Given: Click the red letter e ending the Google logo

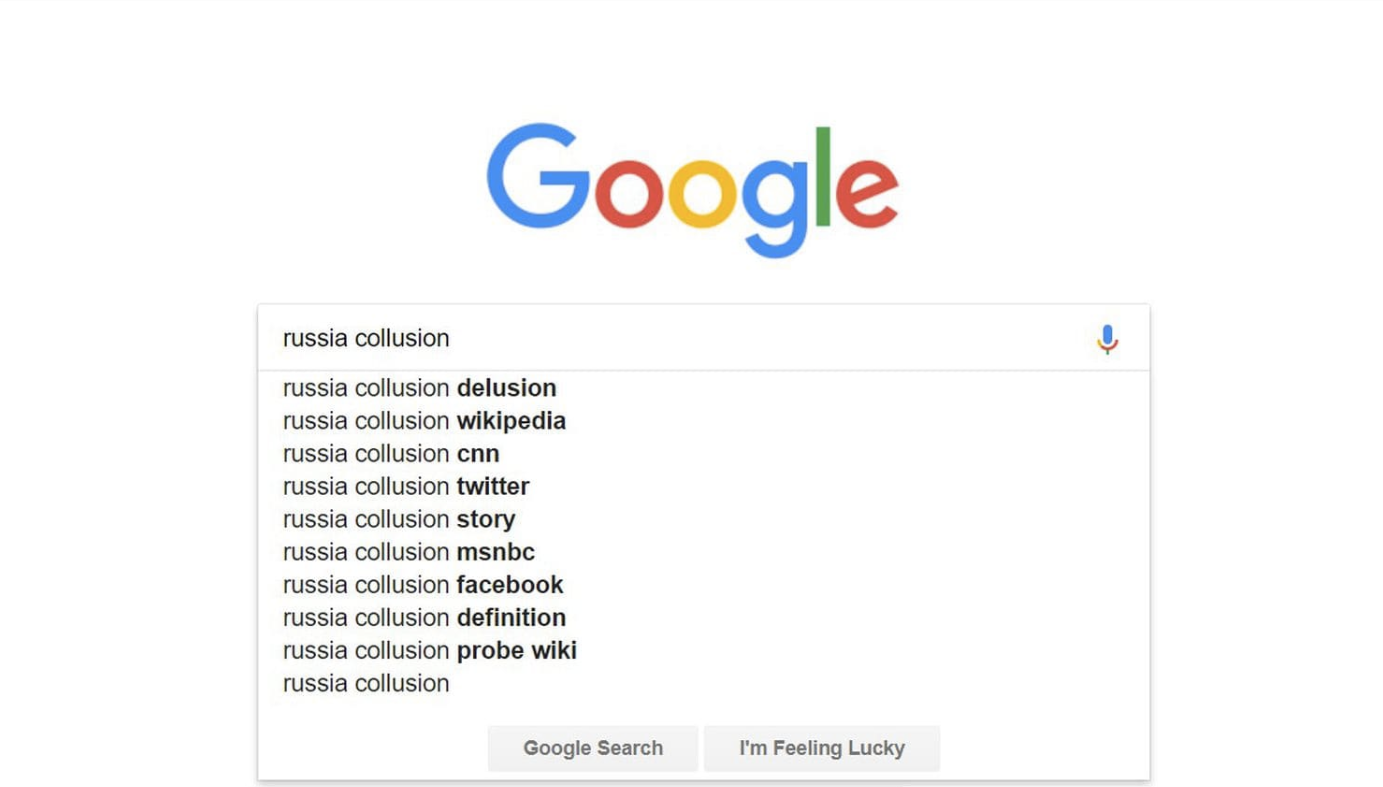Looking at the screenshot, I should coord(866,192).
